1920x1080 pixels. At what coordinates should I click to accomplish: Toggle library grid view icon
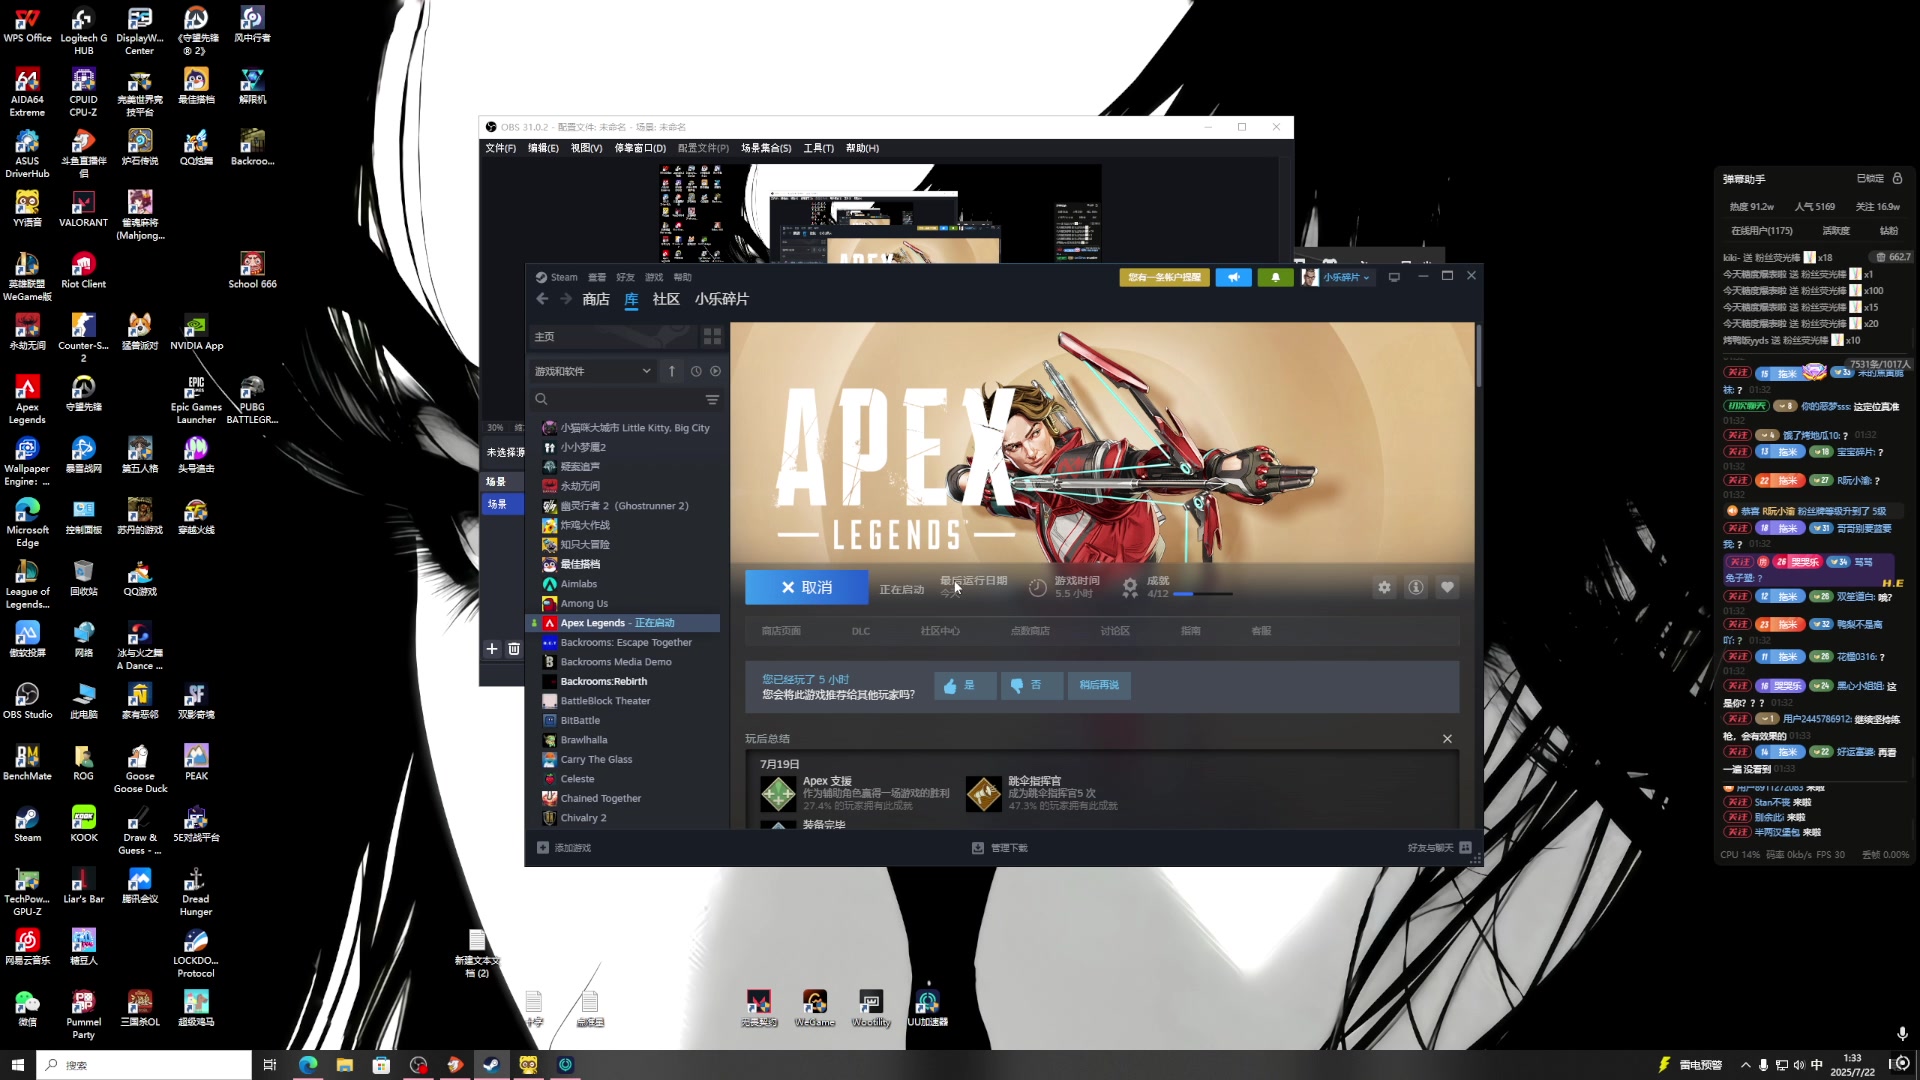[x=712, y=336]
